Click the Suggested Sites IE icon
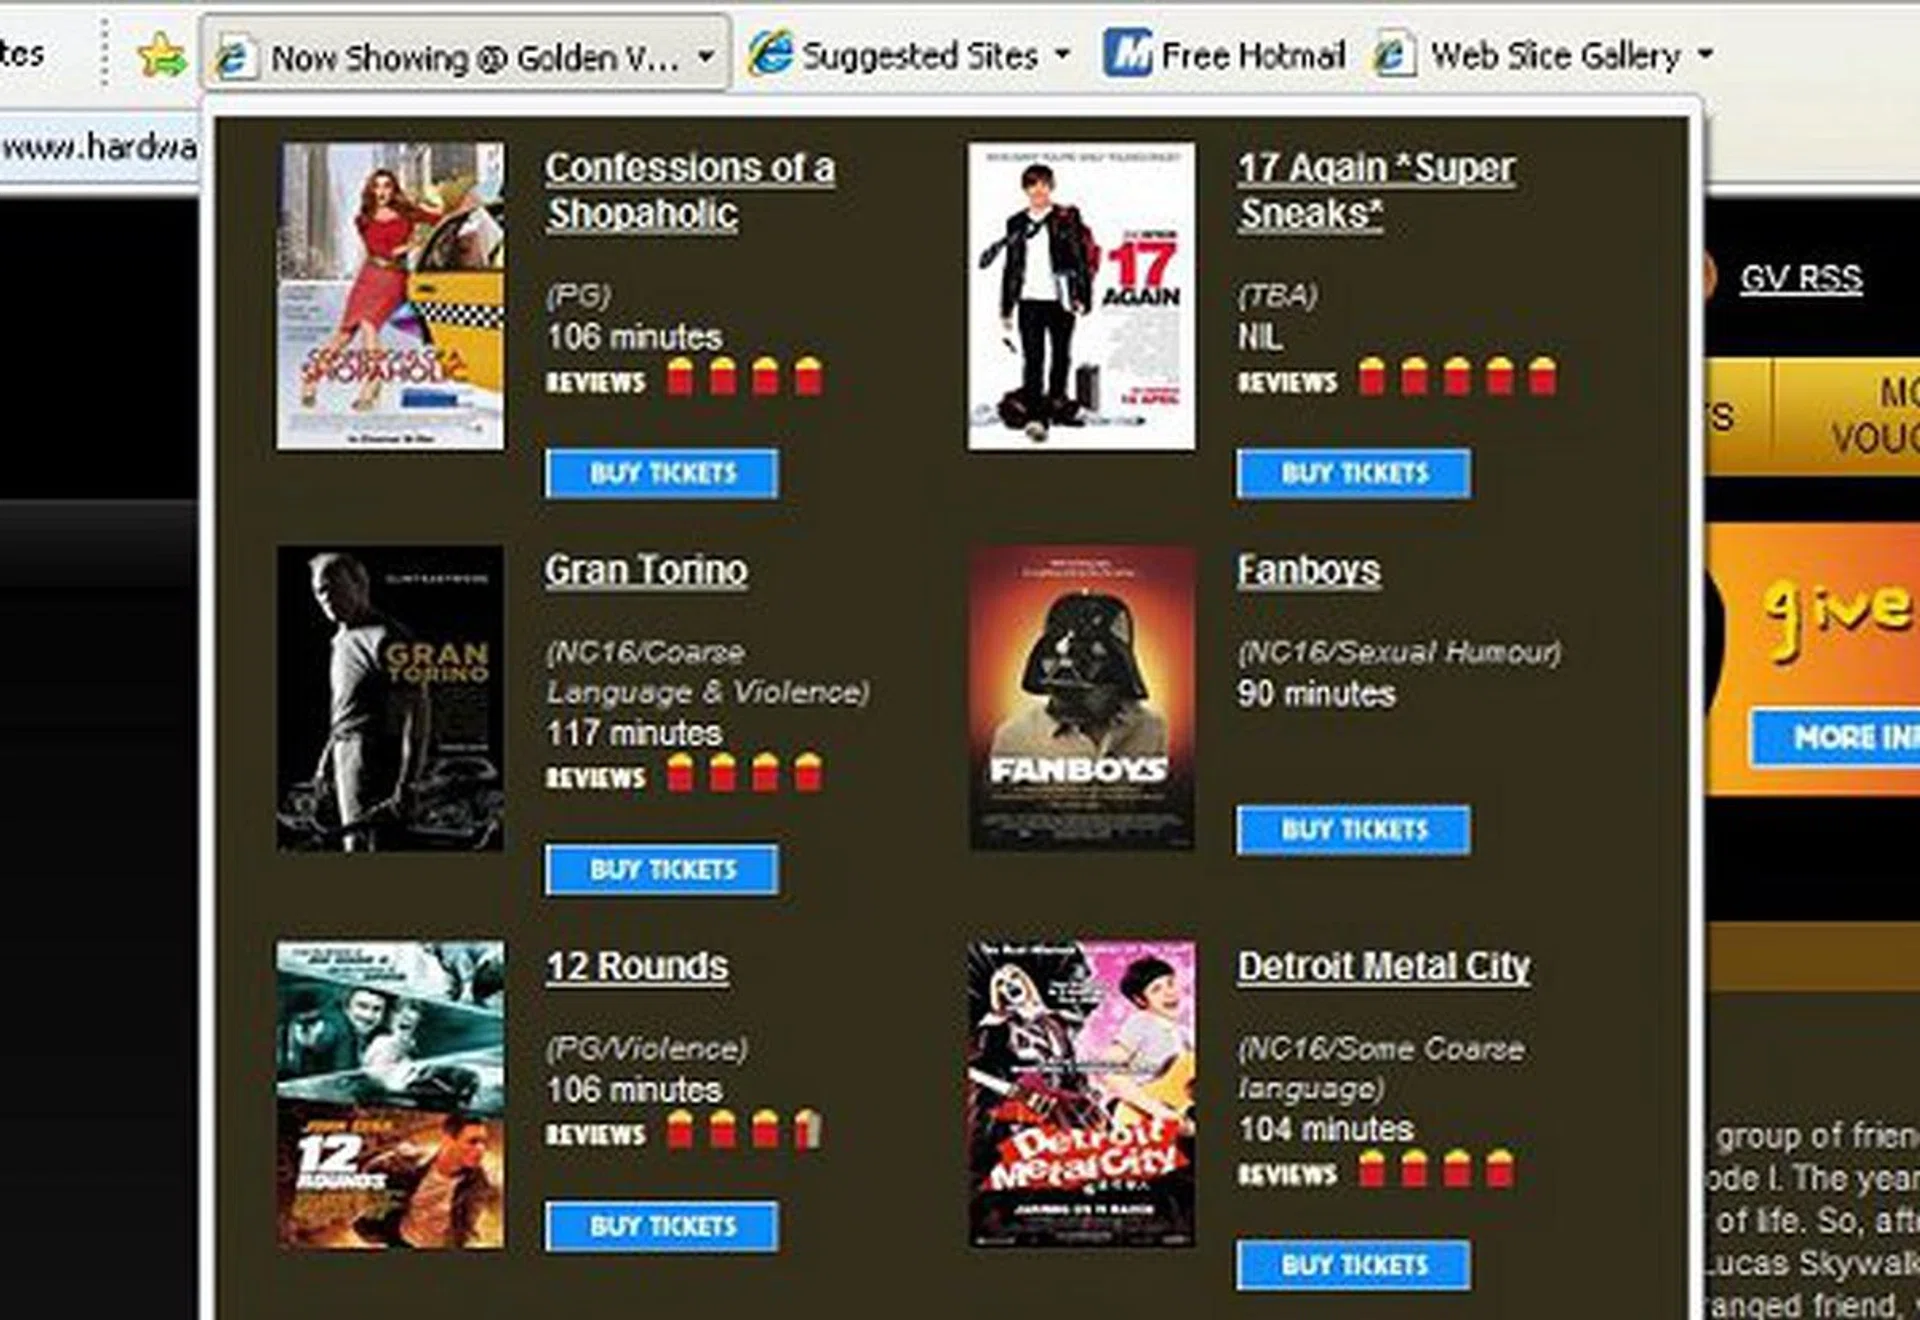This screenshot has width=1920, height=1320. point(771,53)
